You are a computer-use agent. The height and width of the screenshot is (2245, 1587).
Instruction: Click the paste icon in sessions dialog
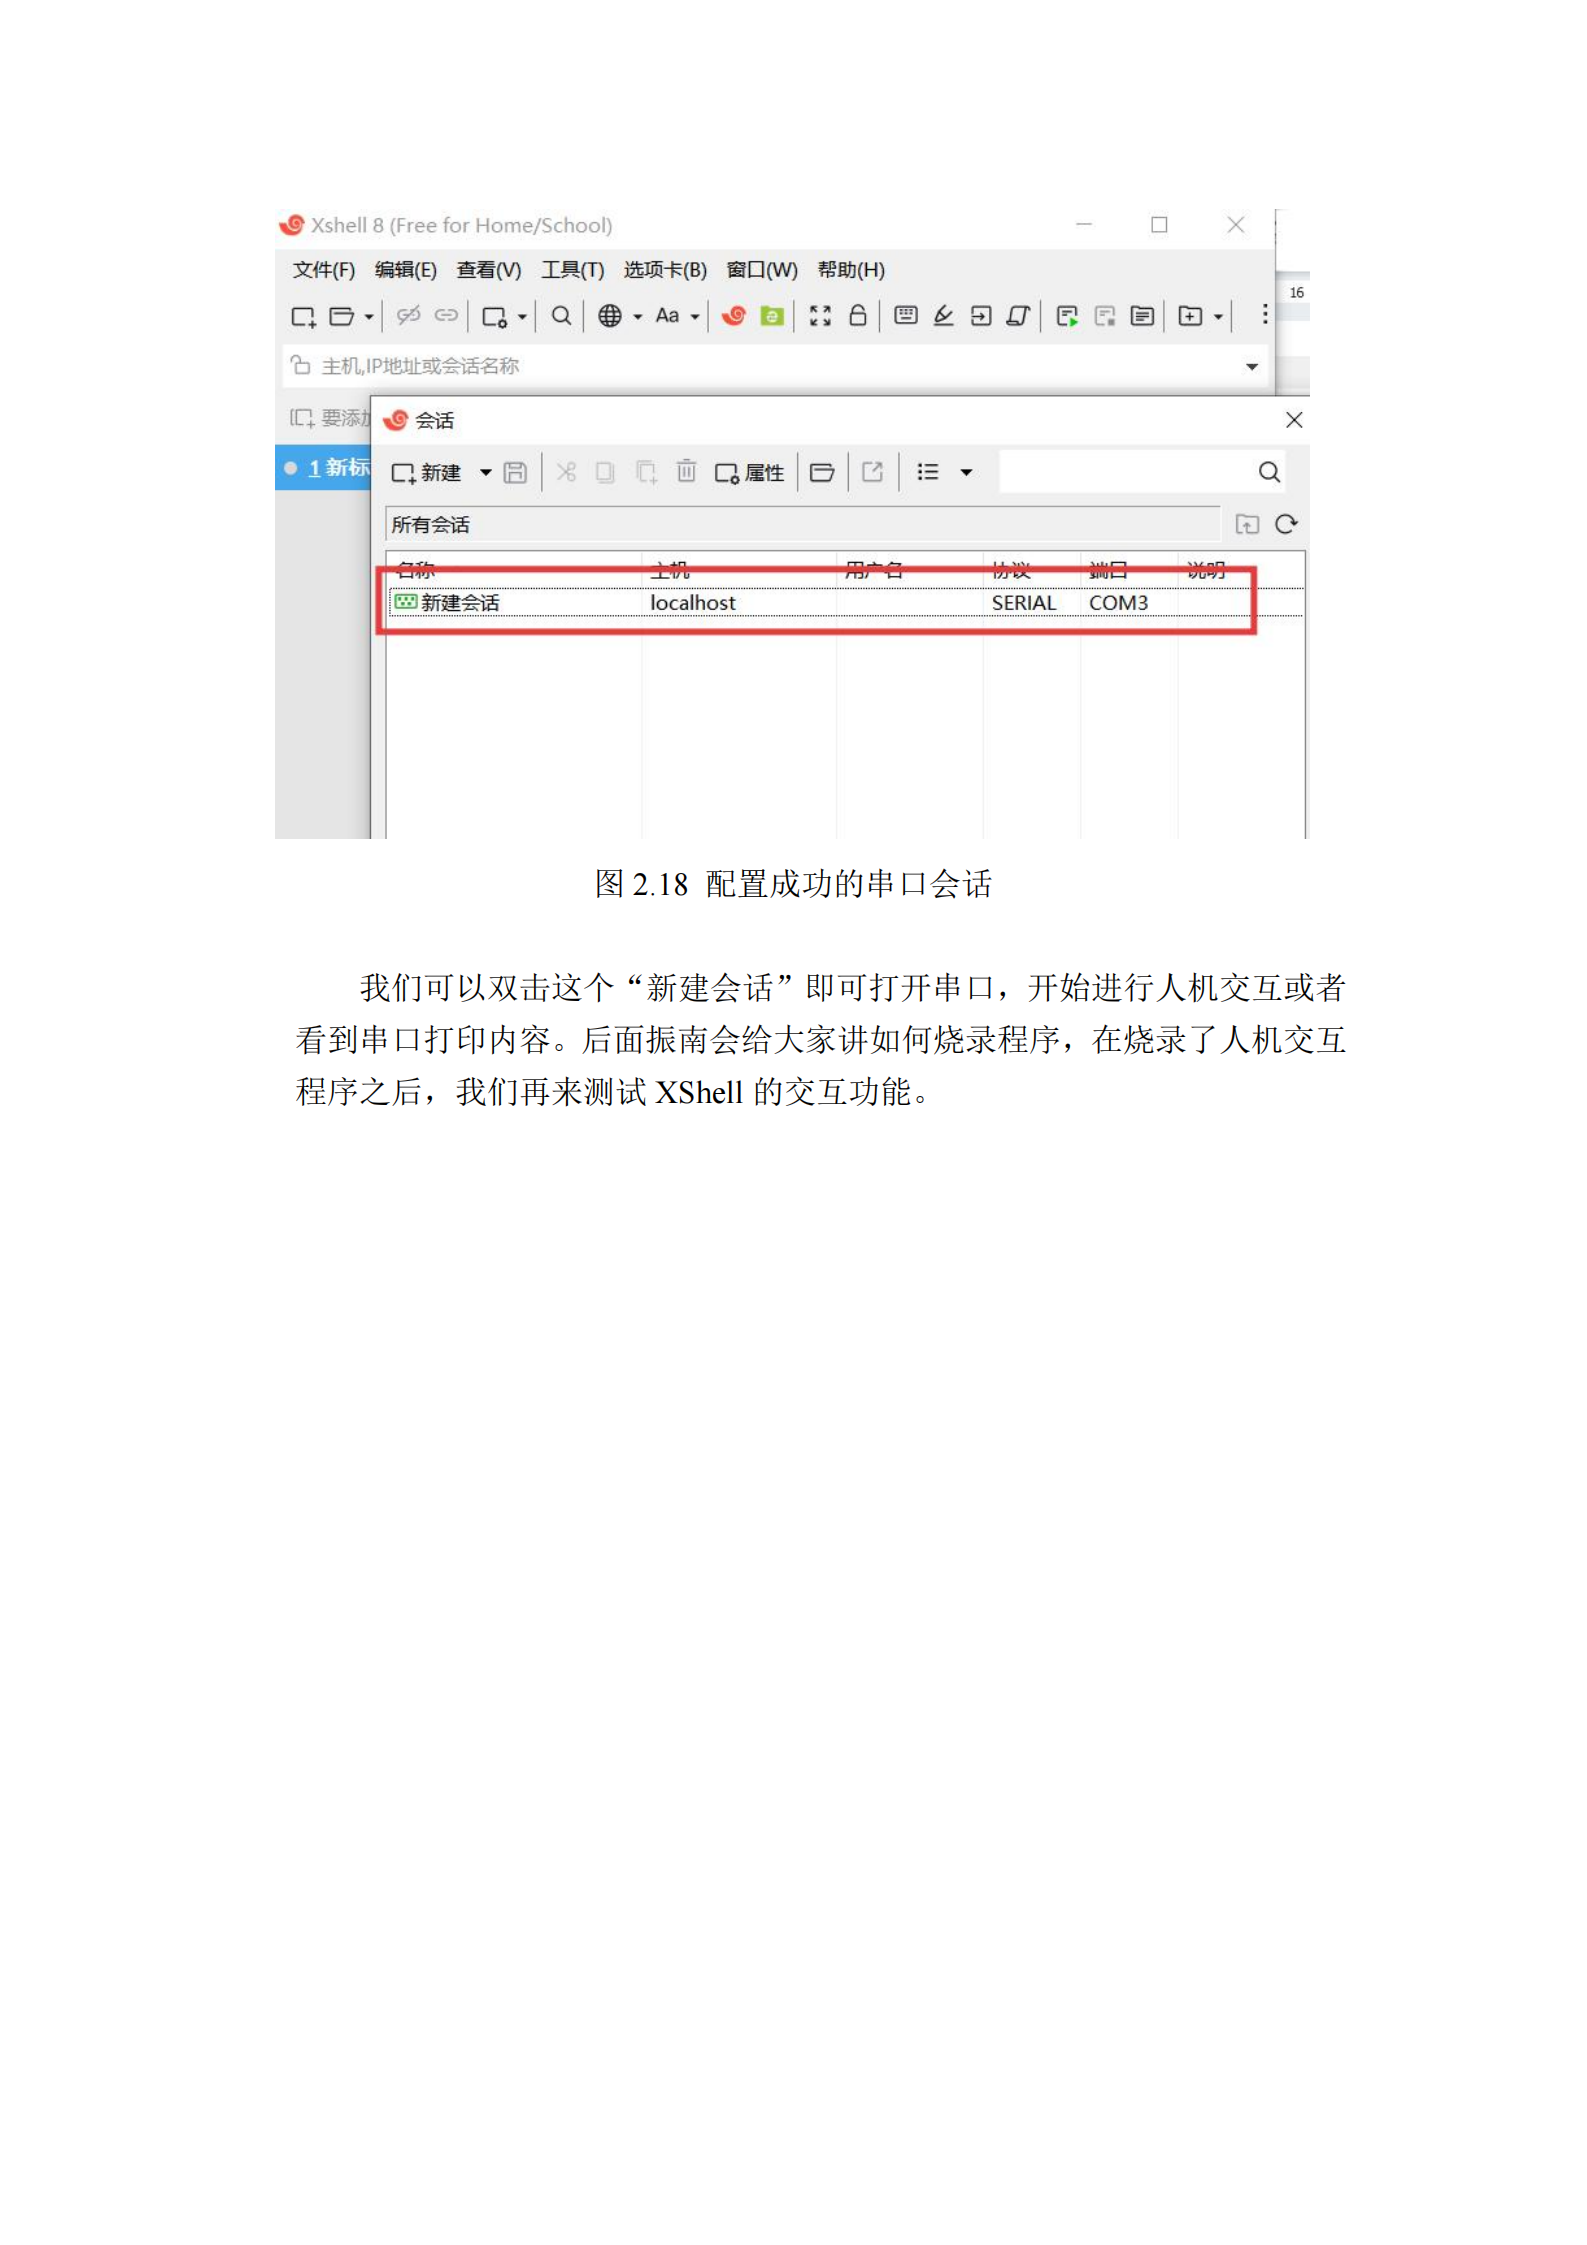646,472
